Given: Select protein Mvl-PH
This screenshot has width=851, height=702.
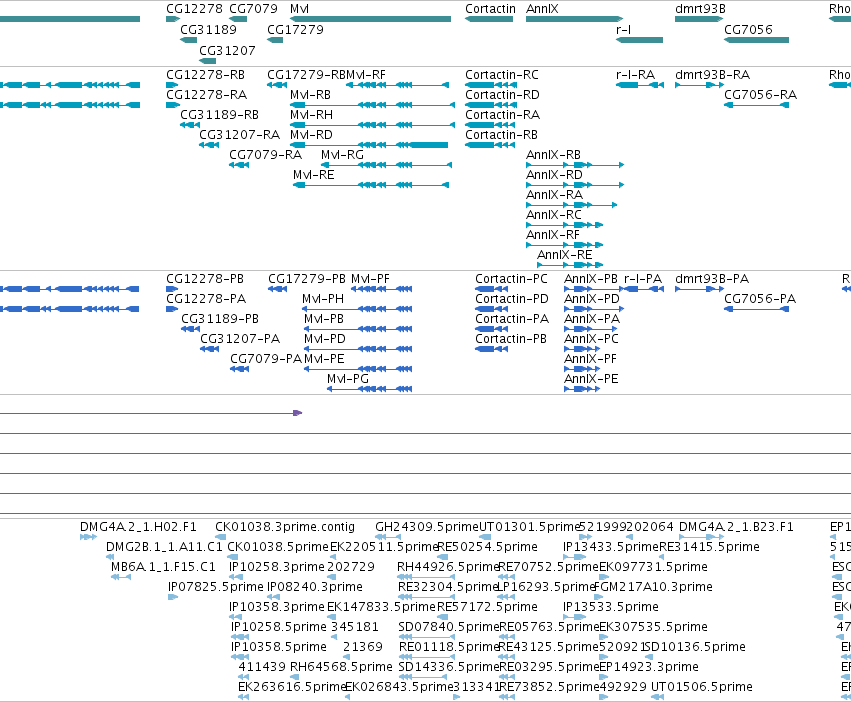Looking at the screenshot, I should coord(357,309).
